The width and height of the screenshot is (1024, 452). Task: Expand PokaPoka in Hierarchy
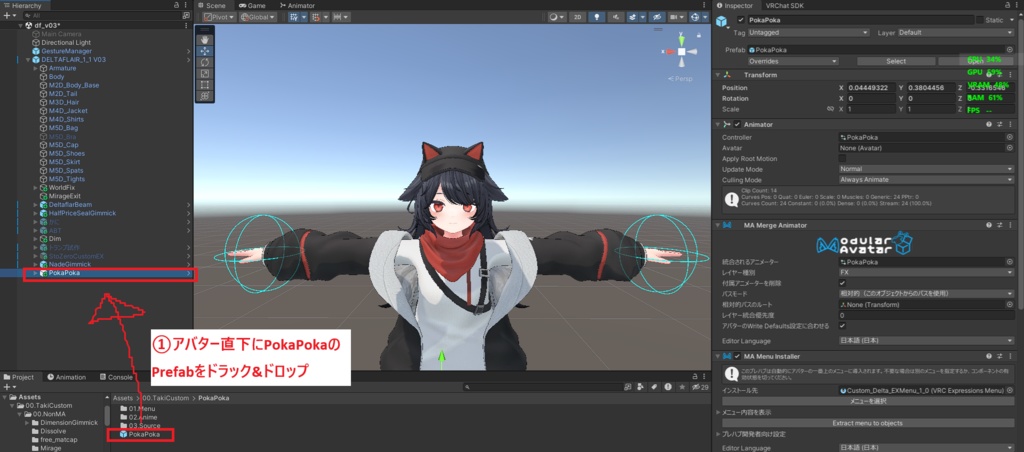pos(35,273)
